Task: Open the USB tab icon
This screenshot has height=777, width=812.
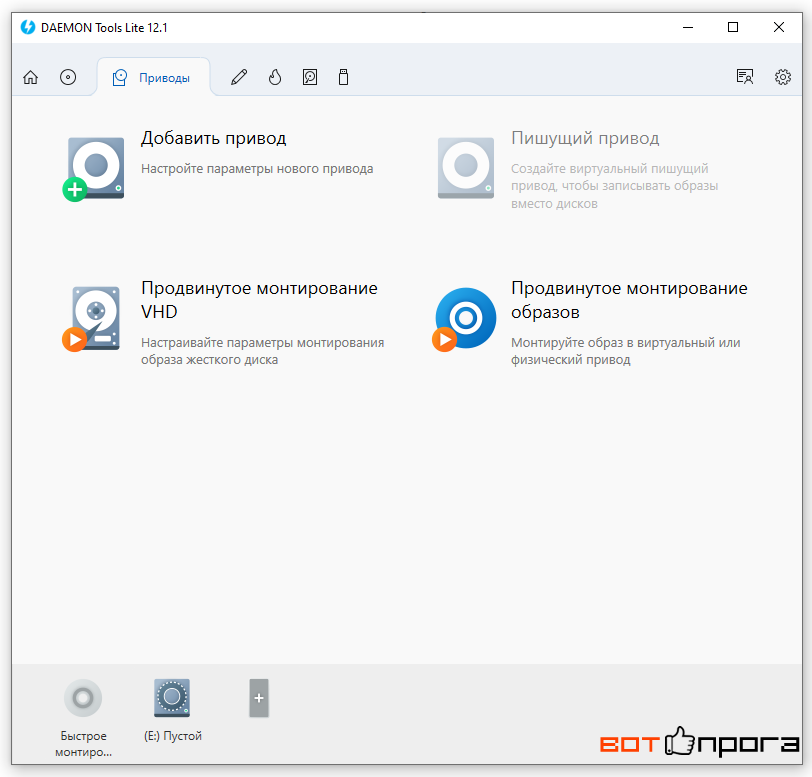Action: [343, 77]
